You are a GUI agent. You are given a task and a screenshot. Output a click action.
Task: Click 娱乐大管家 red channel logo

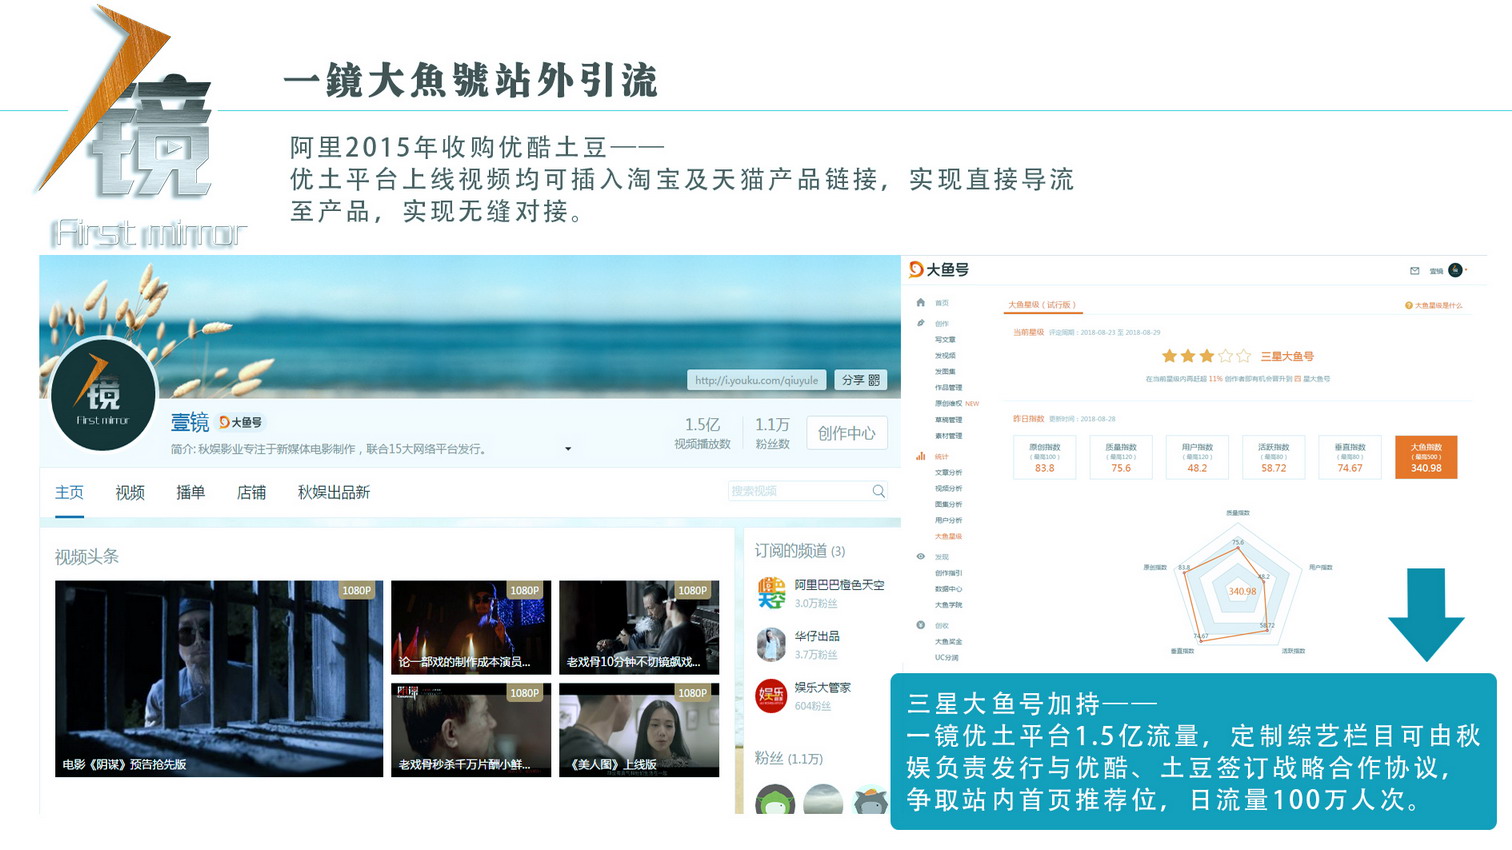[771, 695]
